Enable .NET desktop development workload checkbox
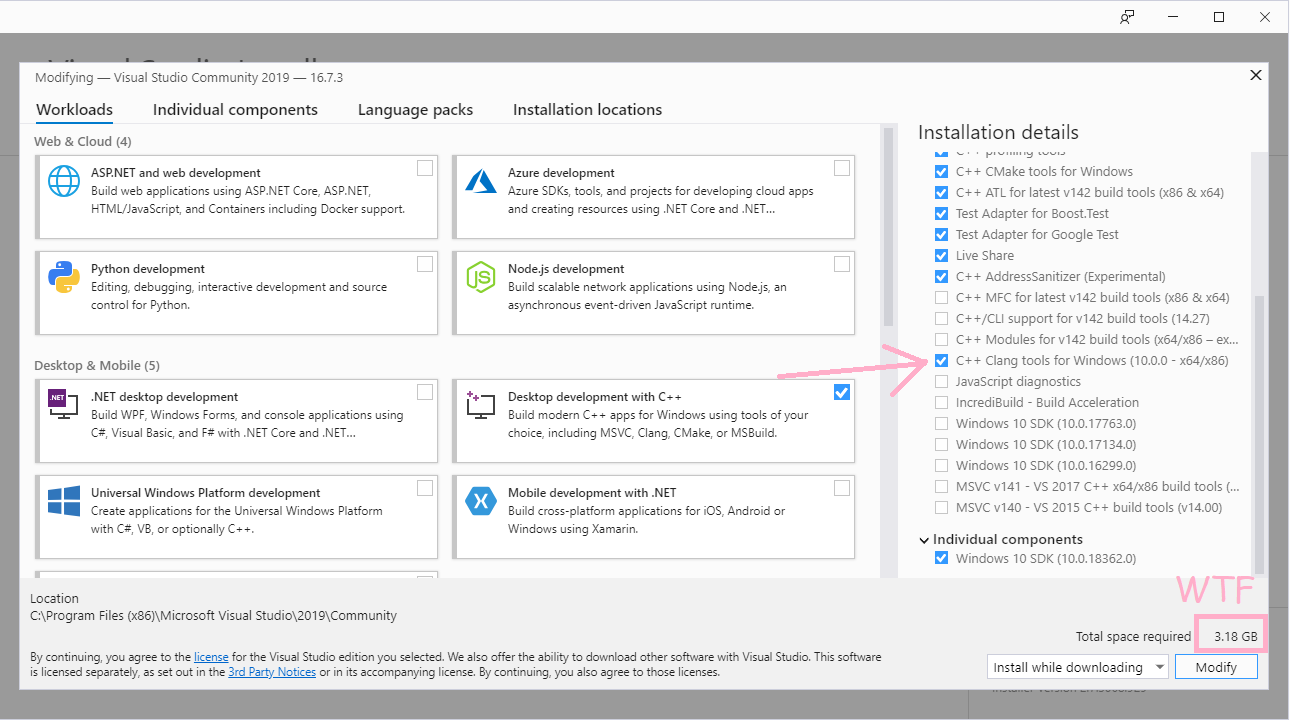 click(425, 392)
